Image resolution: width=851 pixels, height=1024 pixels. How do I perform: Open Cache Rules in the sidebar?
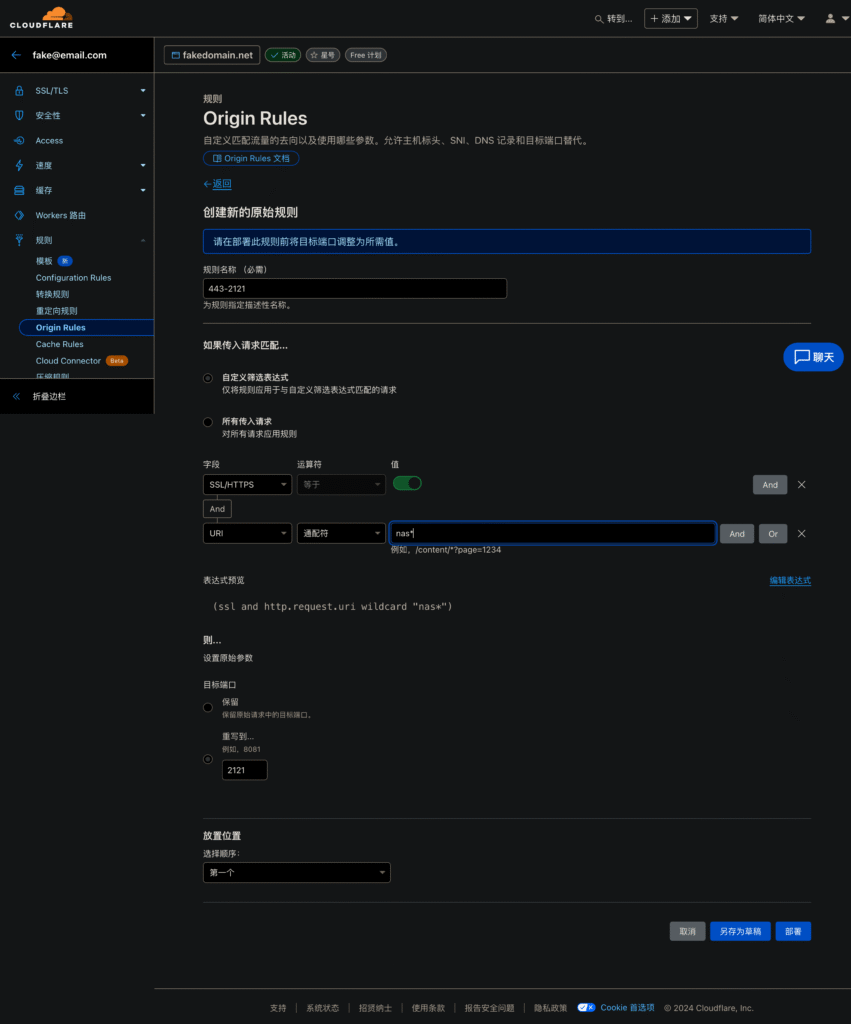pos(59,344)
